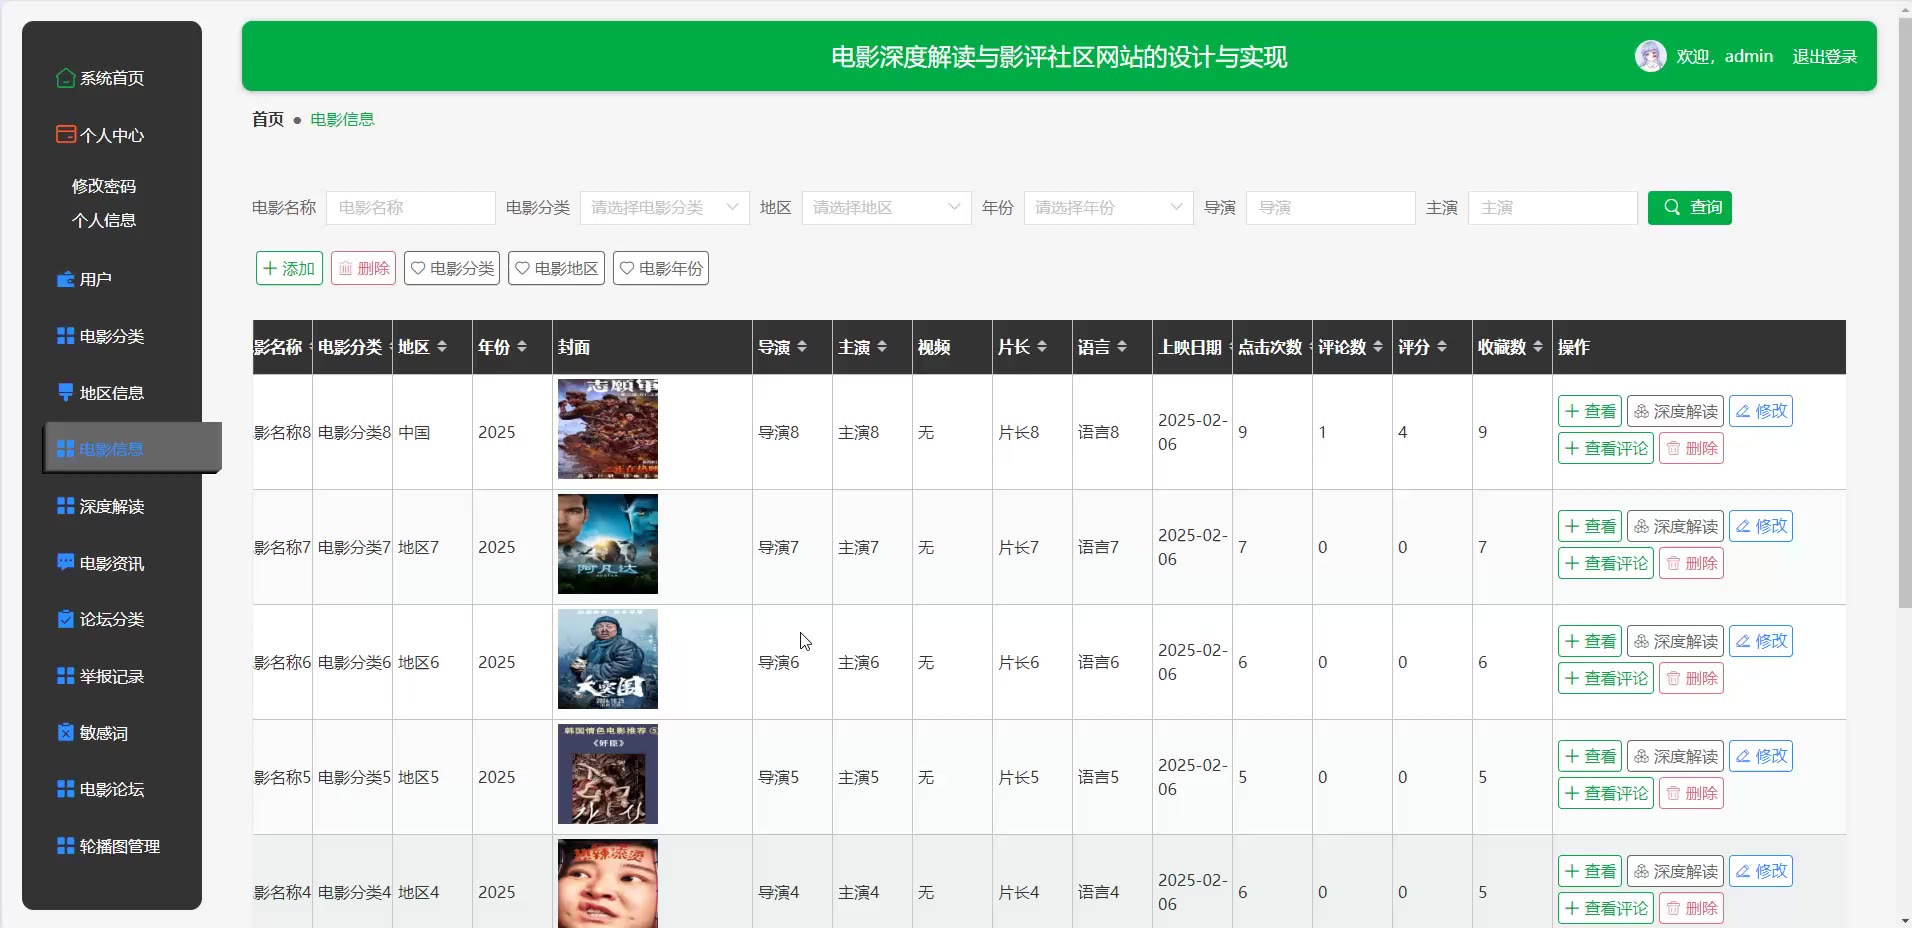Screen dimensions: 1912x928
Task: Click the 地区信息 icon in sidebar
Action: [66, 392]
